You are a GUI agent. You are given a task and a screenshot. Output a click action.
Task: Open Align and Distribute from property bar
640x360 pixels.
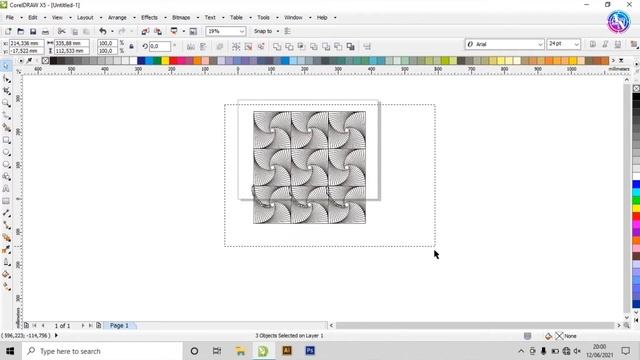[x=367, y=47]
